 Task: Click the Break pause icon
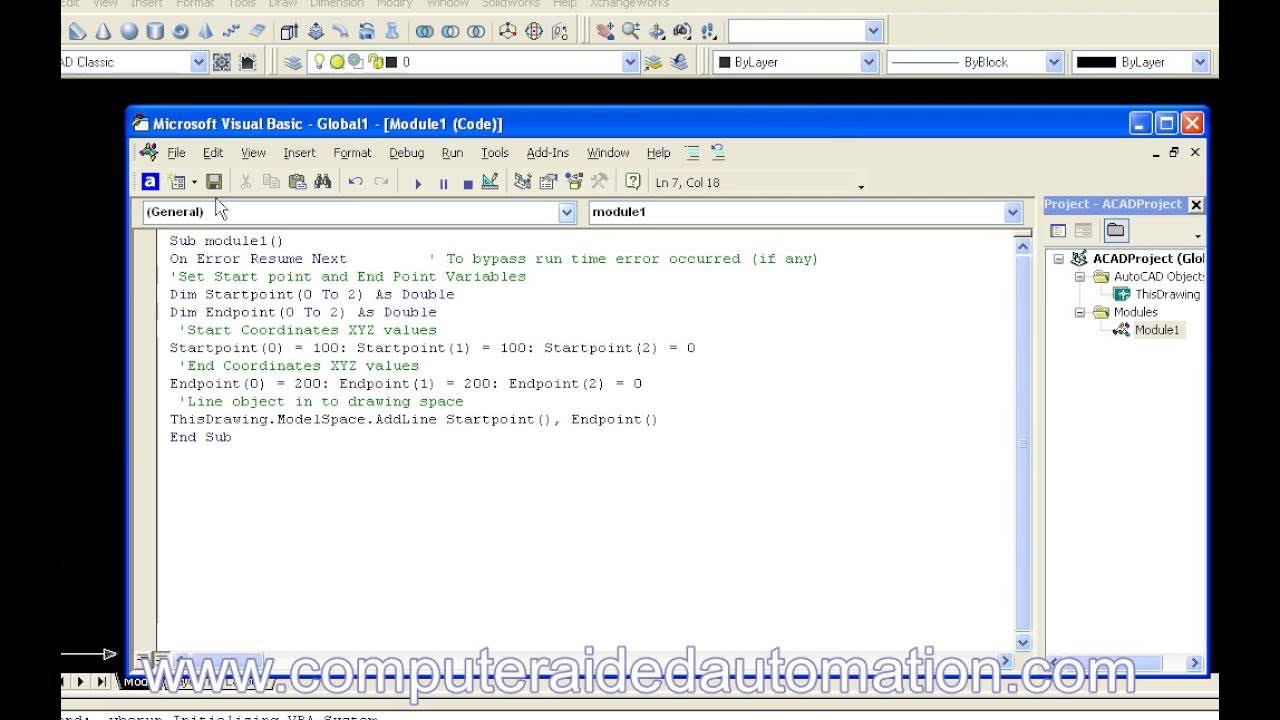coord(443,183)
